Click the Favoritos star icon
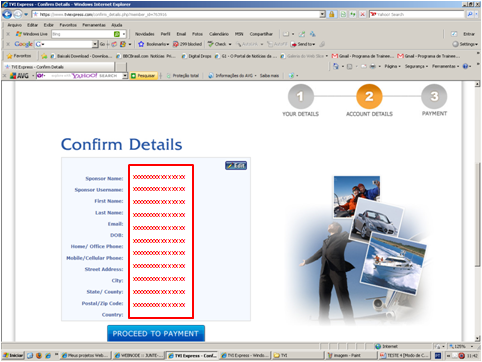This screenshot has width=482, height=362. pos(10,56)
